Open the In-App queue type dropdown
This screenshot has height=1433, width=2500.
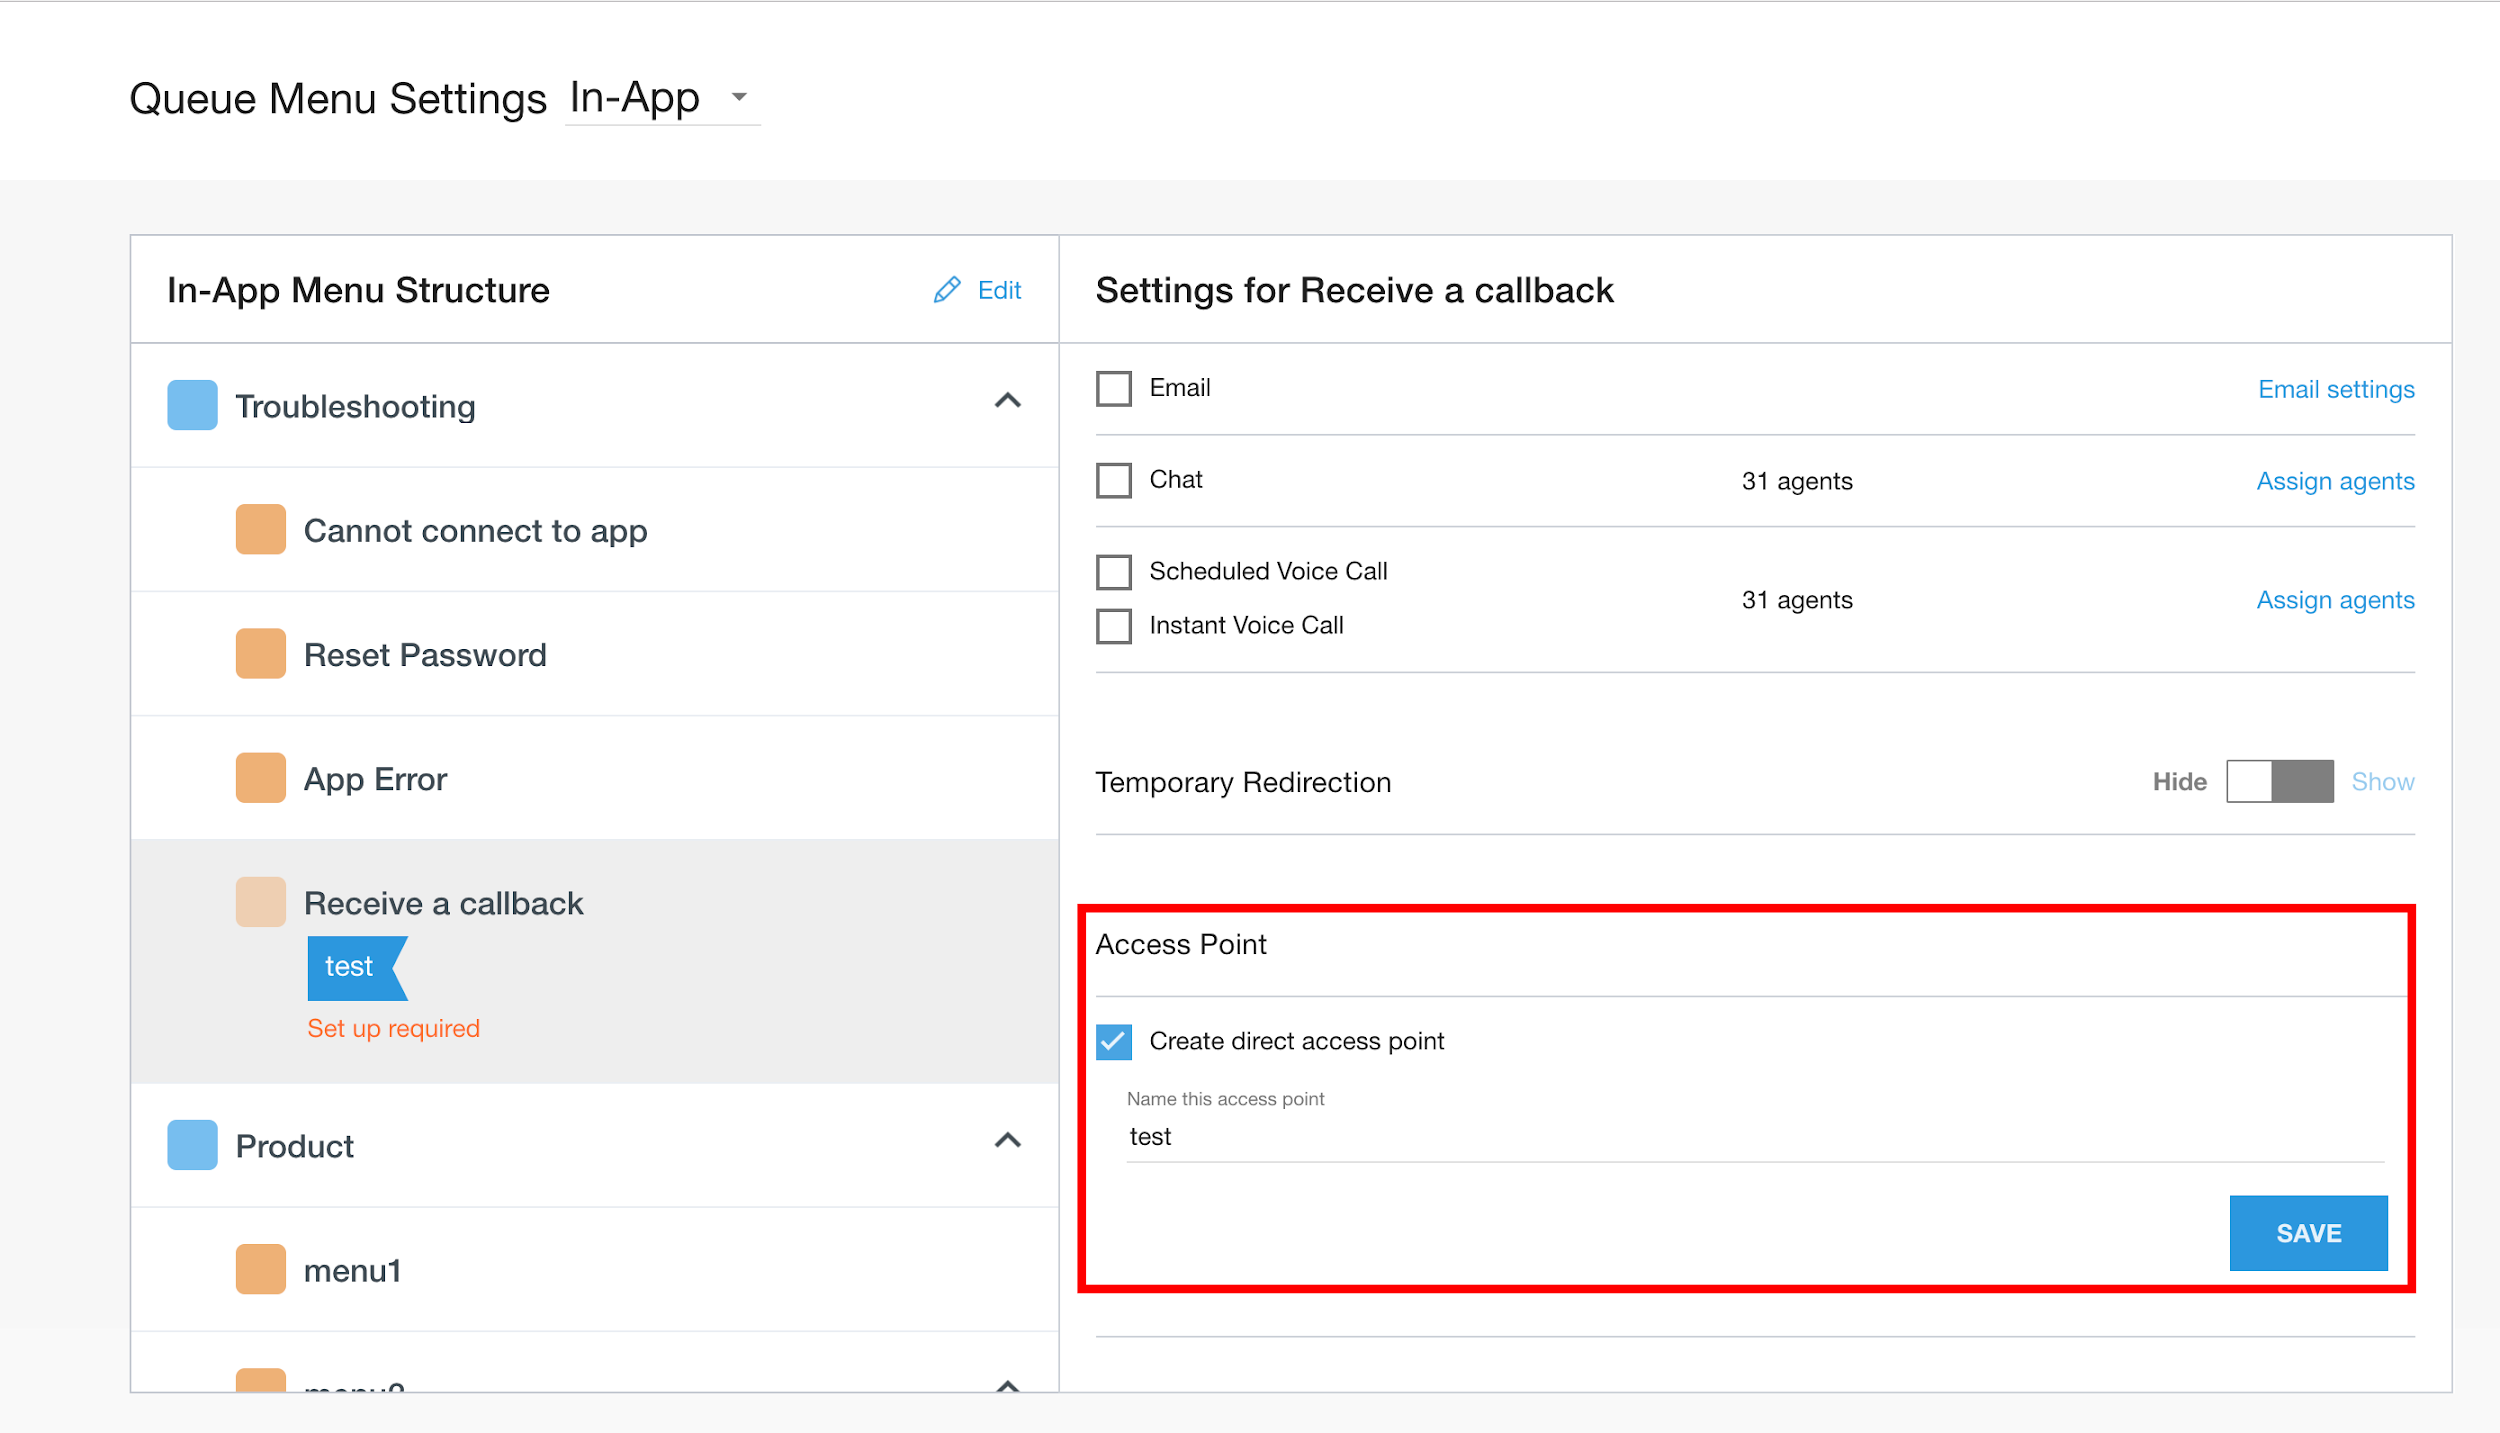[661, 98]
